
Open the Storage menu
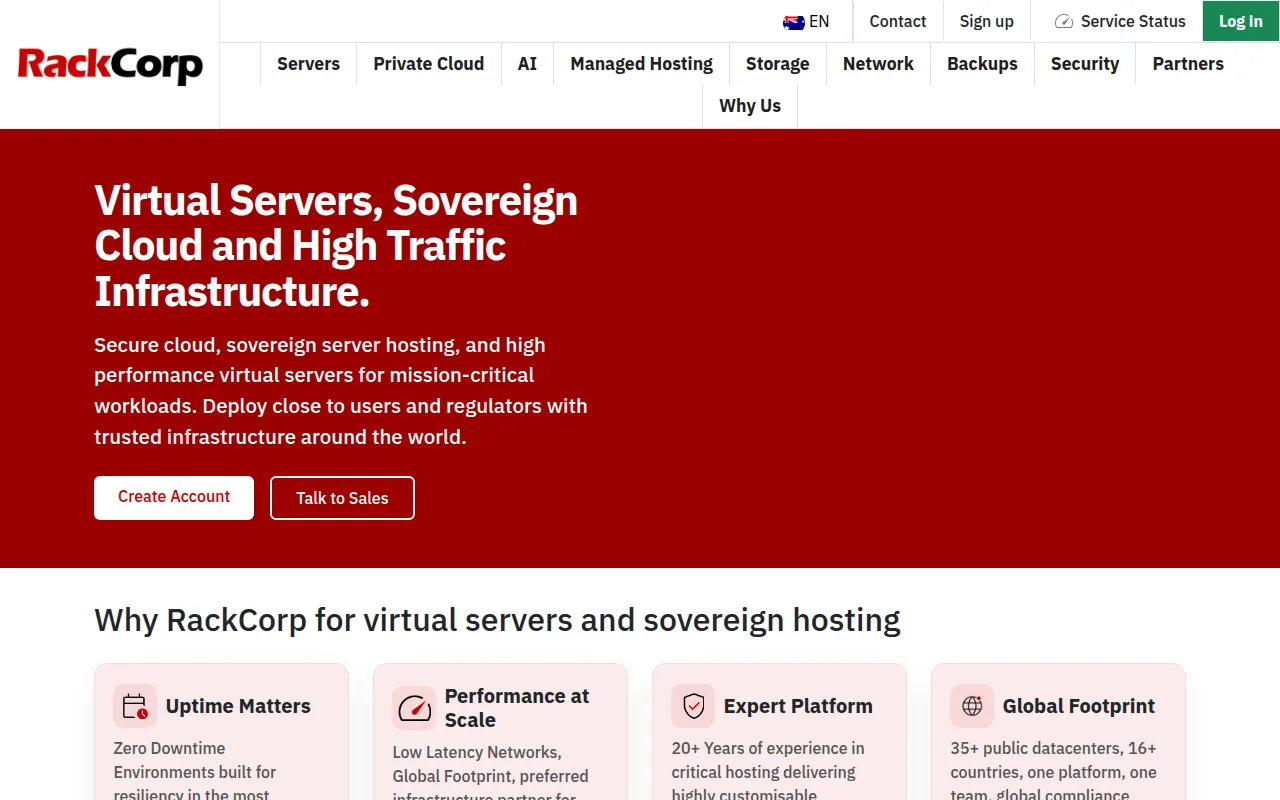coord(778,64)
